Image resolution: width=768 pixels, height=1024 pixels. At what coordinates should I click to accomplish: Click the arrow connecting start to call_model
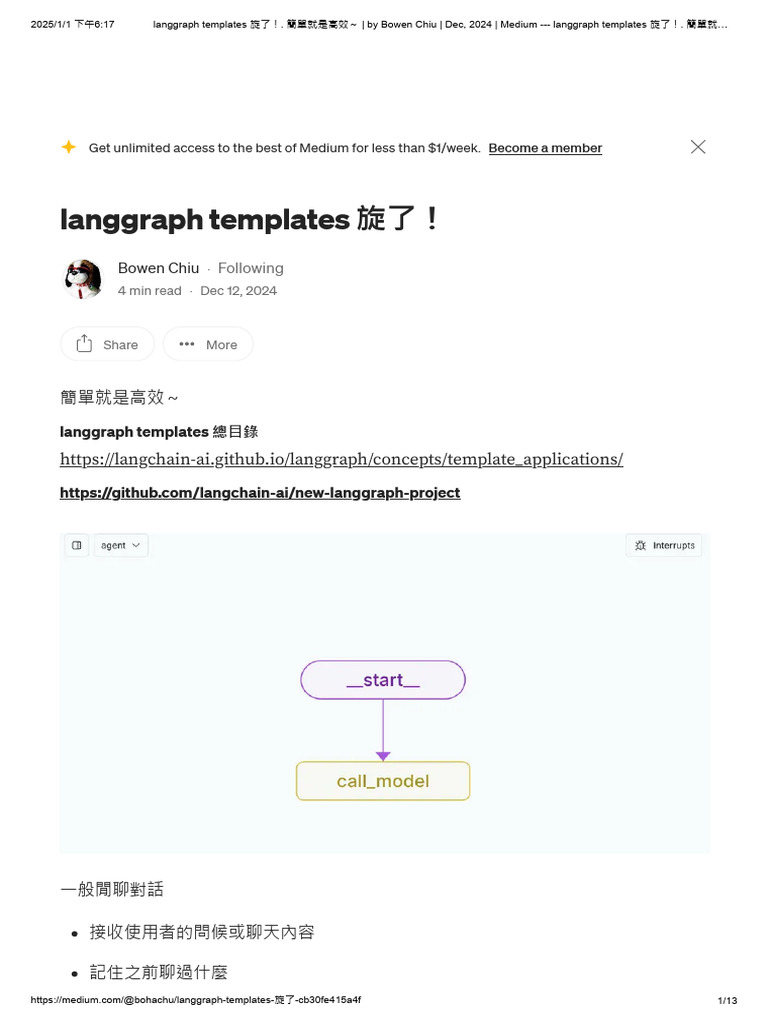click(383, 730)
